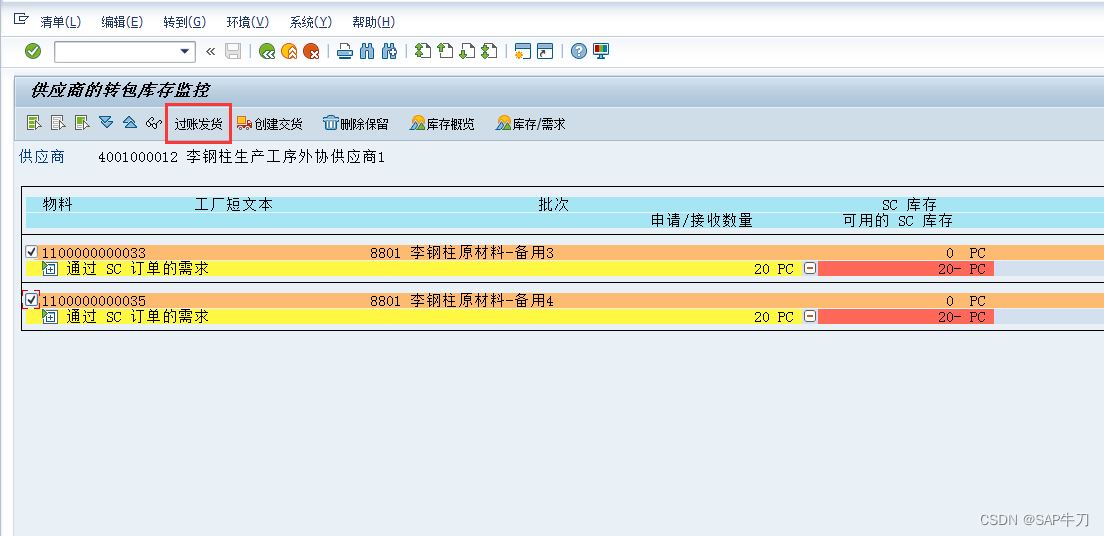
Task: Click red 20- PC cell in 备用3 row
Action: (x=906, y=268)
